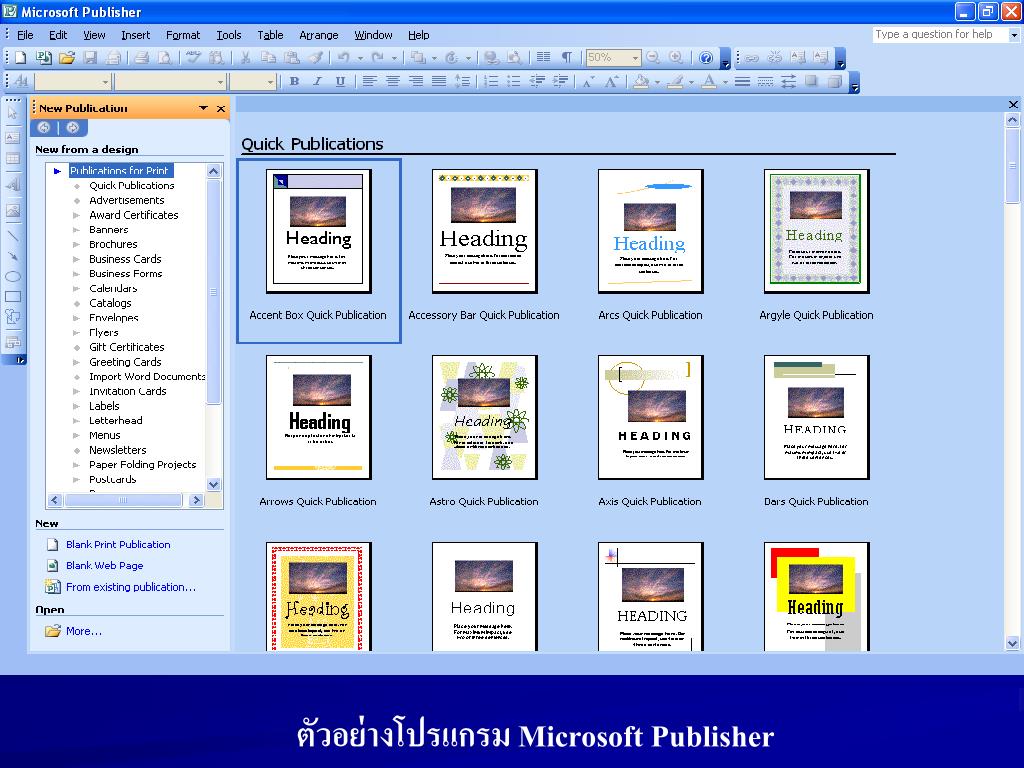Screen dimensions: 1024x768
Task: Click the task pane Back arrow button
Action: 44,127
